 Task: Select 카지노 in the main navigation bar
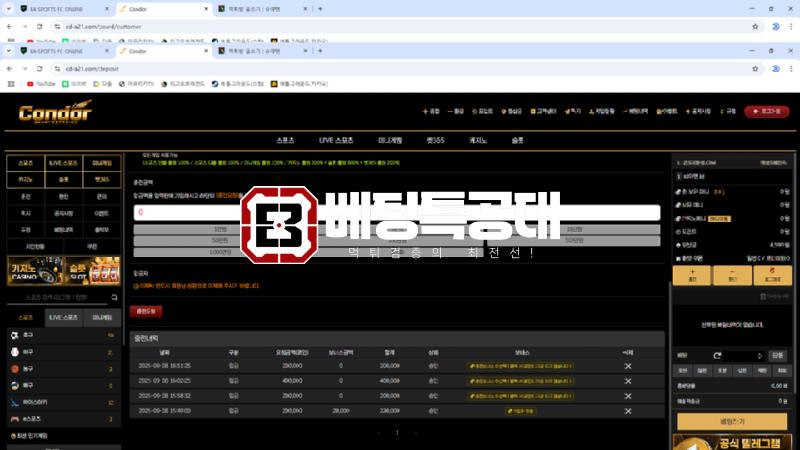point(478,140)
